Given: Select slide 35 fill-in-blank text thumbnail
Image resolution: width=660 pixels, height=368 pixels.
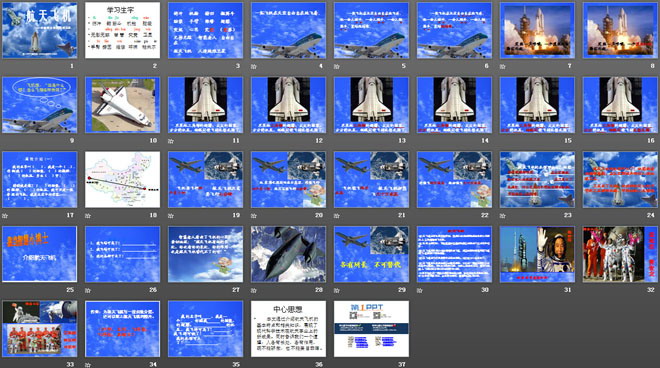Looking at the screenshot, I should (205, 329).
